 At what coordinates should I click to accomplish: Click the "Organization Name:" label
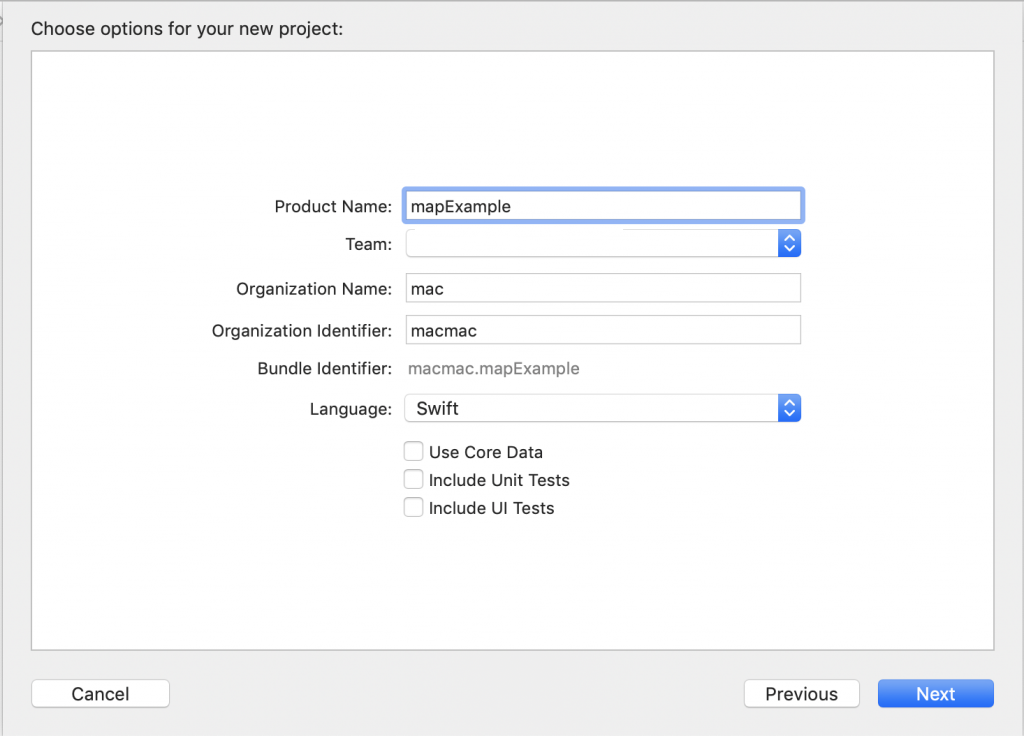(314, 289)
